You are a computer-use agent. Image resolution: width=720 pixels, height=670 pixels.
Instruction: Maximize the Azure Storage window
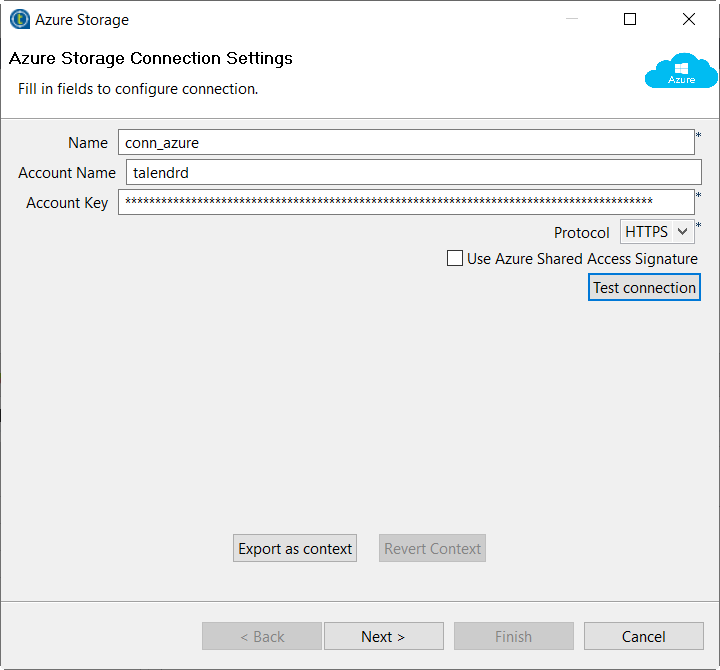point(630,19)
